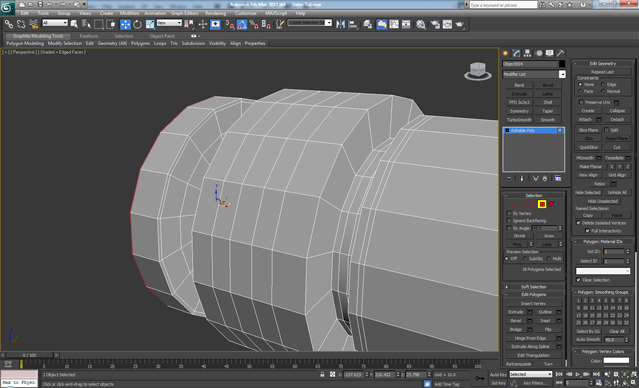639x388 pixels.
Task: Click the Detach button
Action: [617, 119]
